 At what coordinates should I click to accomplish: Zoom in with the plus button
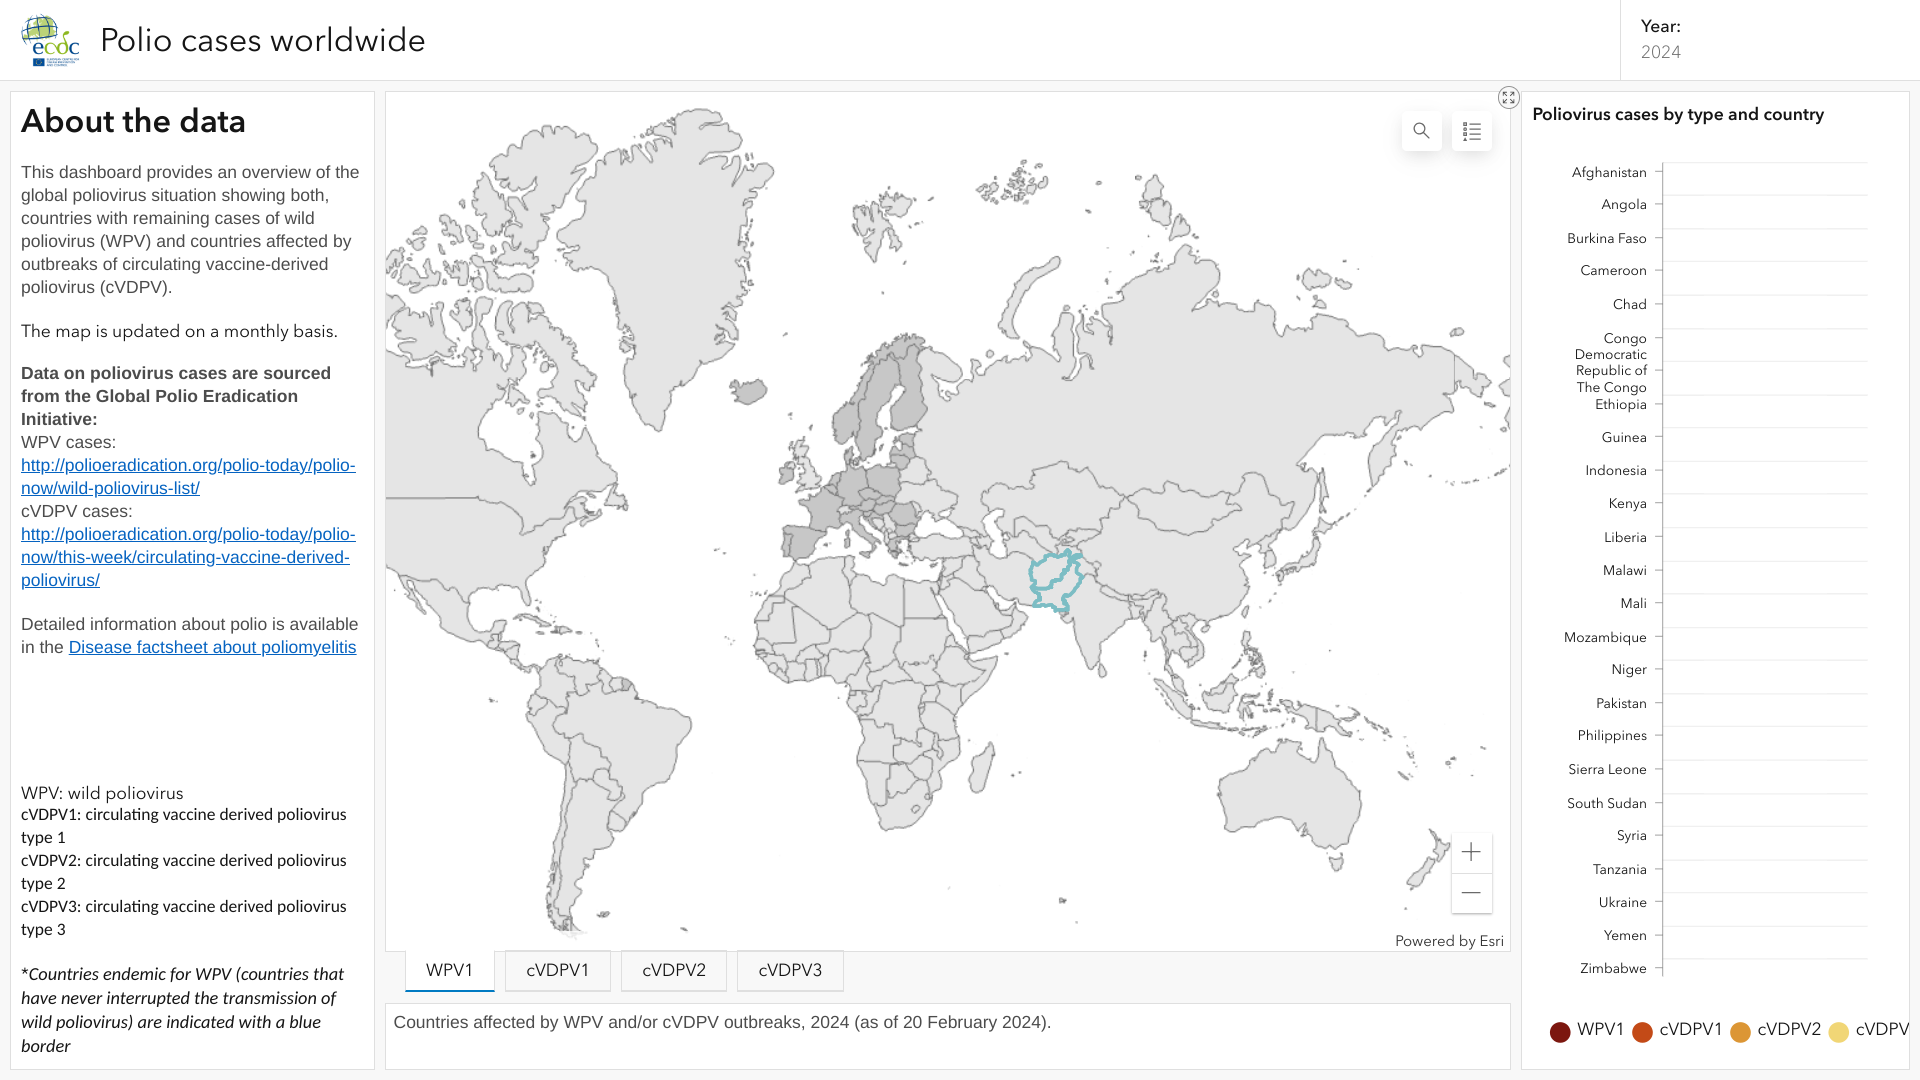(x=1471, y=852)
